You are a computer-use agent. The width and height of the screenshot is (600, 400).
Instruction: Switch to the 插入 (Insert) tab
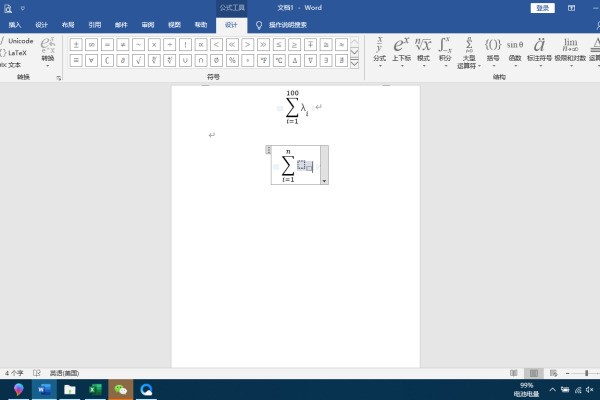pyautogui.click(x=15, y=23)
